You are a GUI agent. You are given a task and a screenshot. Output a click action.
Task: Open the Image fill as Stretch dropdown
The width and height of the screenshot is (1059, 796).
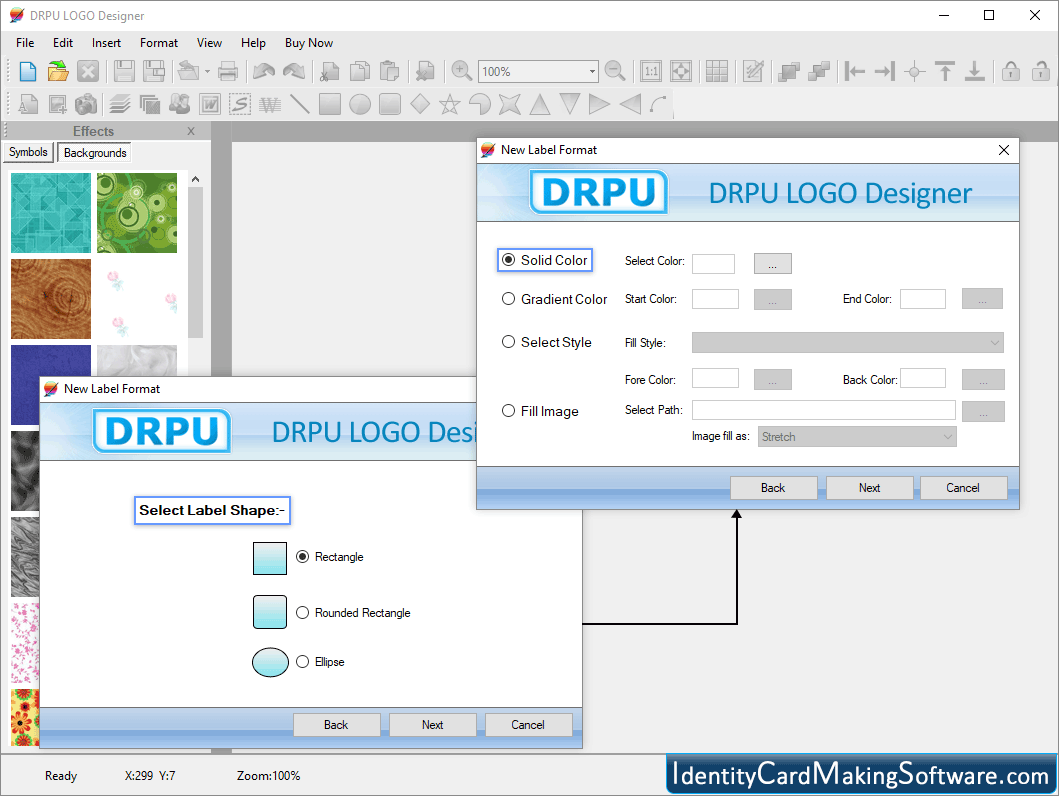(x=857, y=437)
